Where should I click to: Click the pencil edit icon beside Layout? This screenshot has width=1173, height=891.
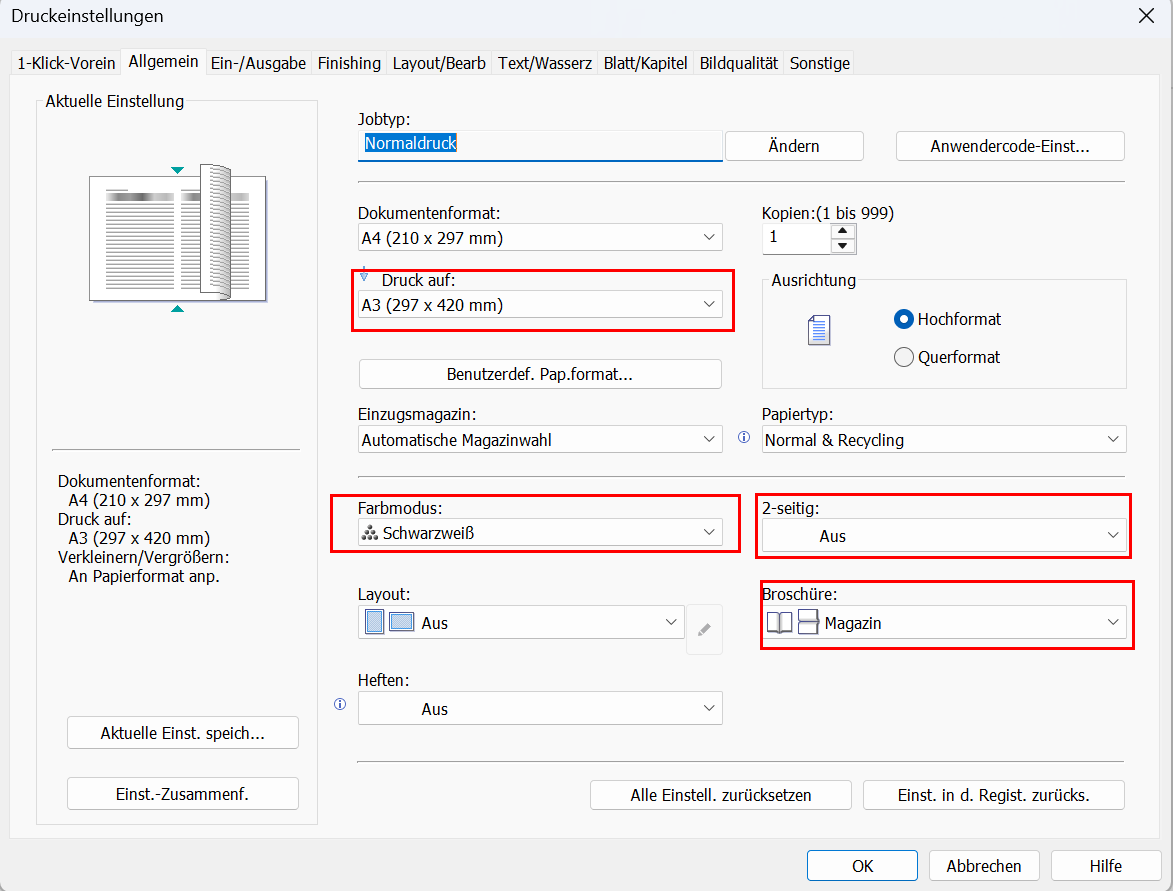pyautogui.click(x=704, y=630)
